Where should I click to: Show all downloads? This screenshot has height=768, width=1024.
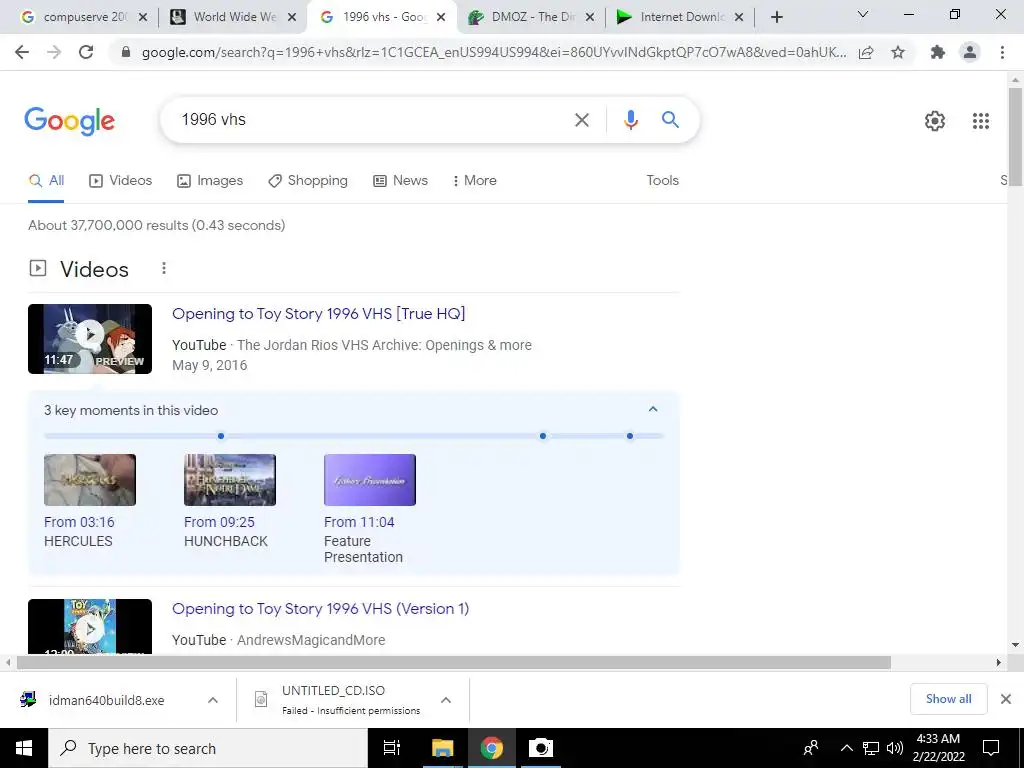click(948, 699)
